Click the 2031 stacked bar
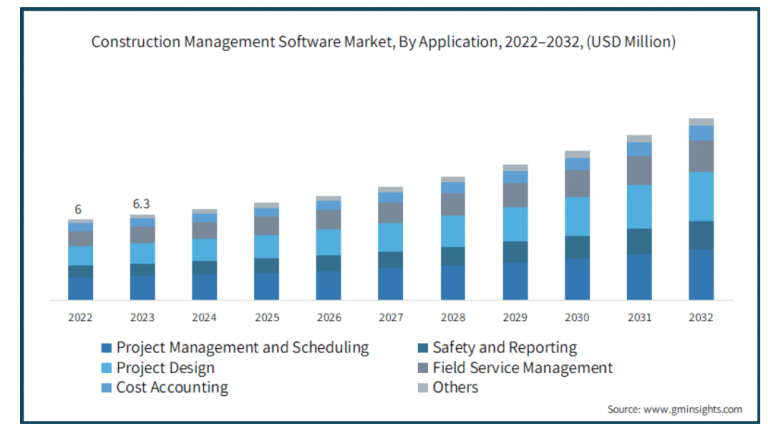768x439 pixels. [639, 218]
